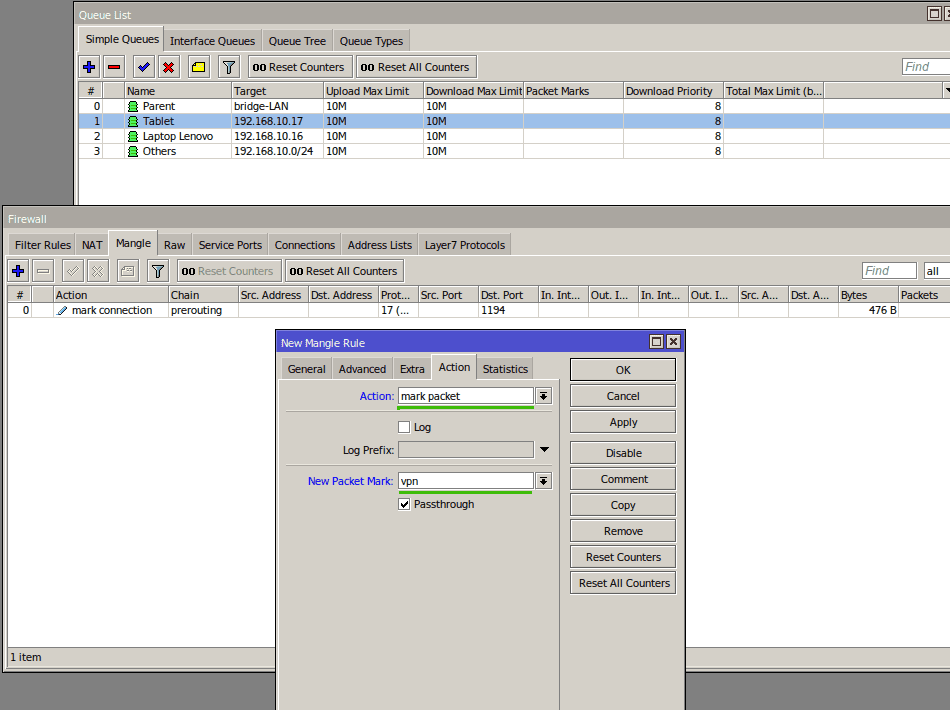Click pencil icon of mark connection rule
This screenshot has height=710, width=950.
pos(62,311)
